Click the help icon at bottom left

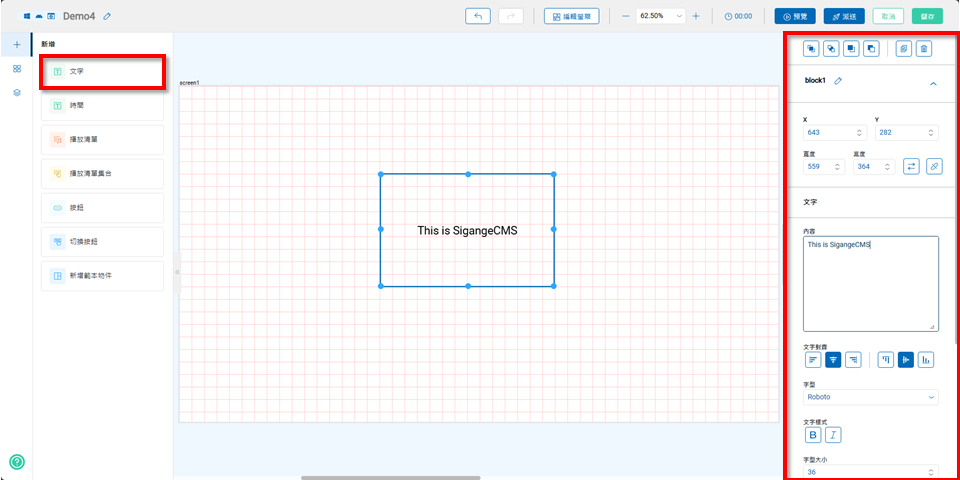coord(16,461)
